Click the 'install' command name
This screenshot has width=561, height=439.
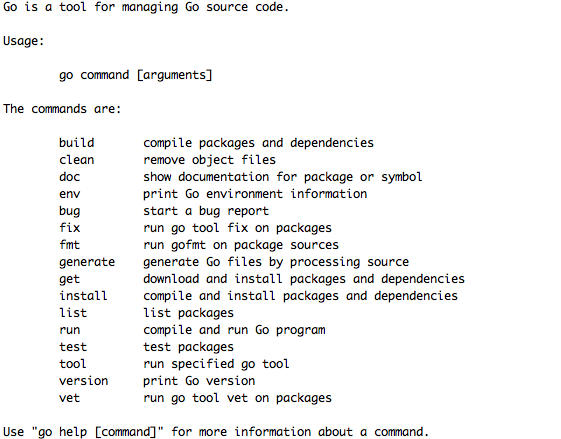tap(83, 296)
